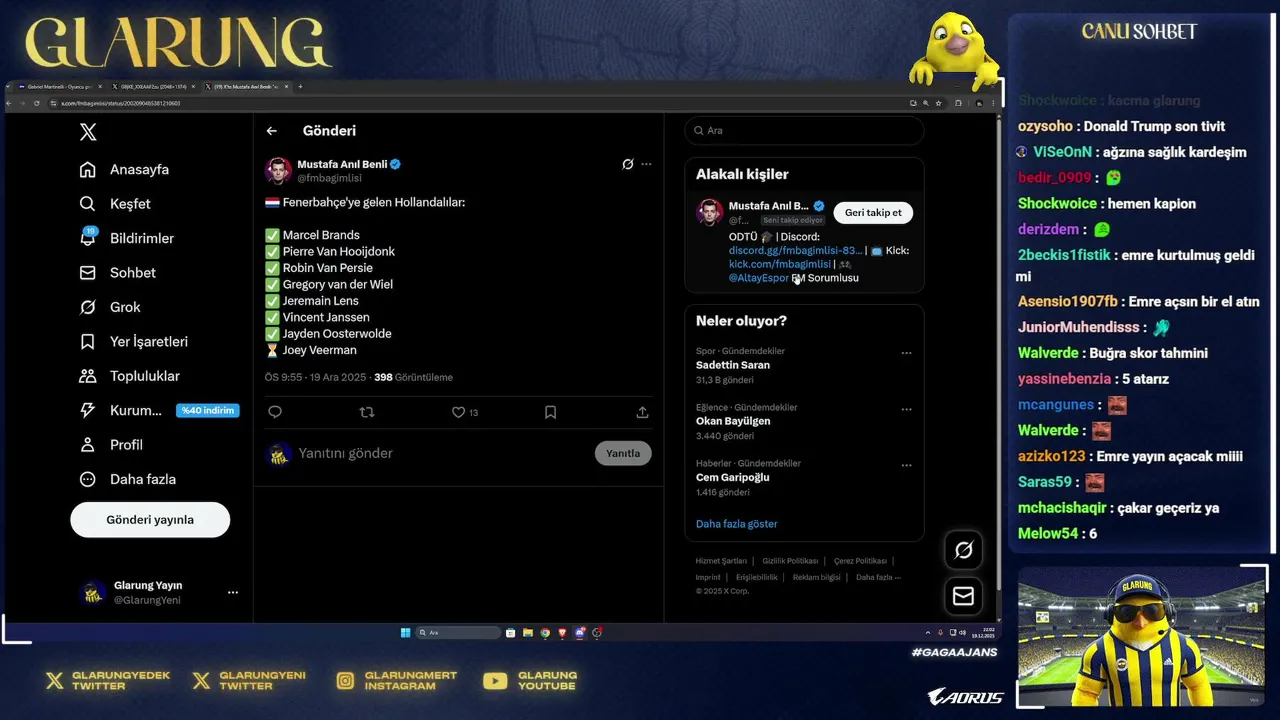Click the Ara search field on X

click(x=804, y=131)
